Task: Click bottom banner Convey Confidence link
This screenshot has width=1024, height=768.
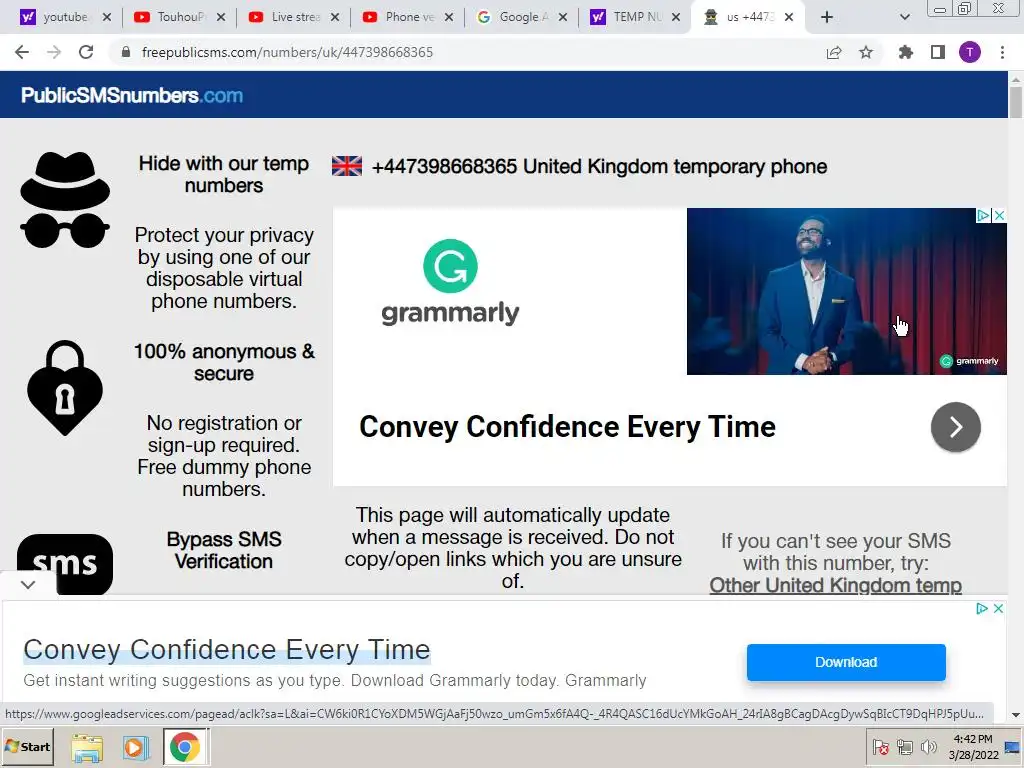Action: pyautogui.click(x=227, y=650)
